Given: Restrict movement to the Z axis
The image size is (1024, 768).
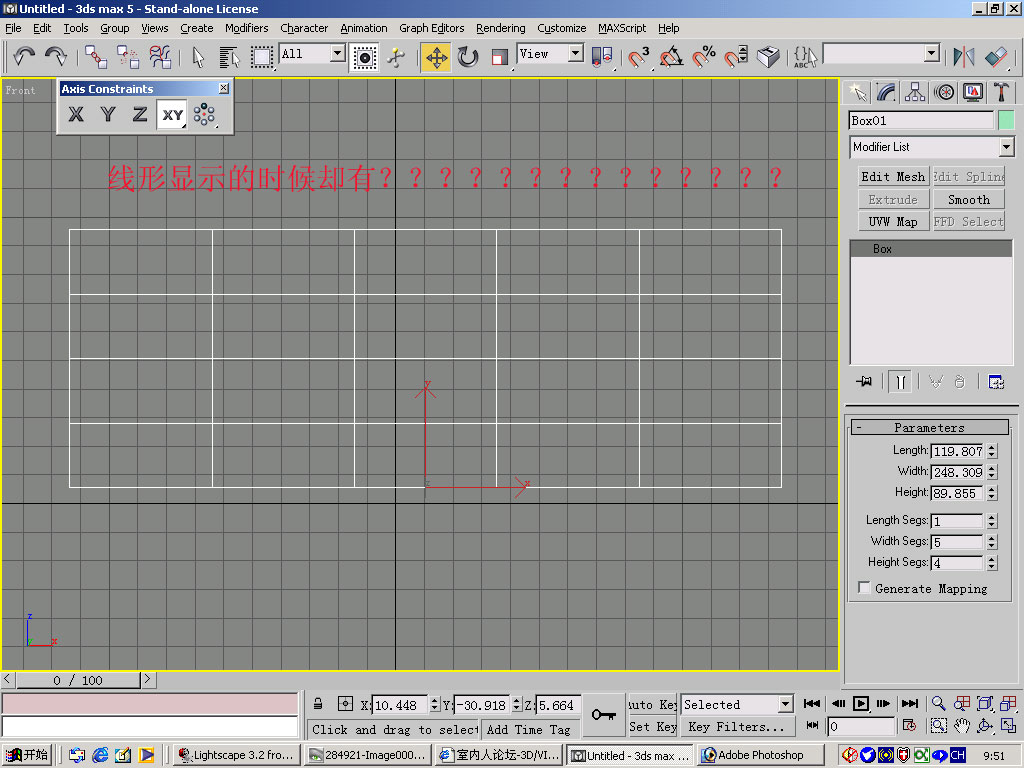Looking at the screenshot, I should 140,115.
